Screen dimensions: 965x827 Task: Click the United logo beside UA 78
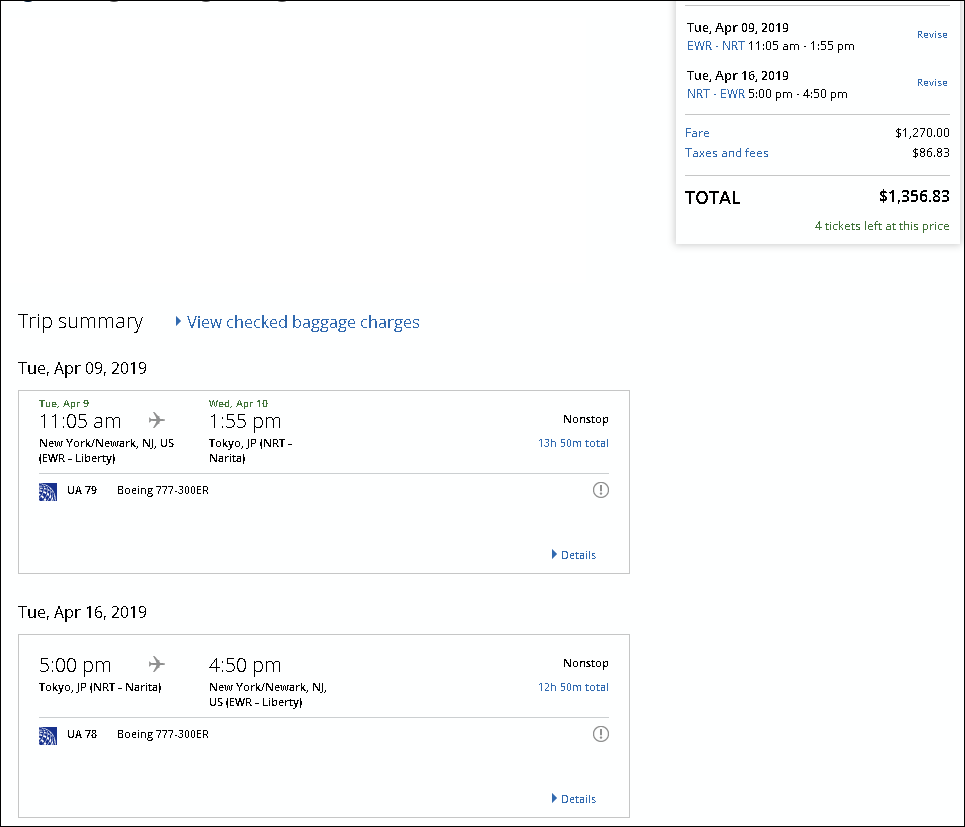click(x=48, y=735)
